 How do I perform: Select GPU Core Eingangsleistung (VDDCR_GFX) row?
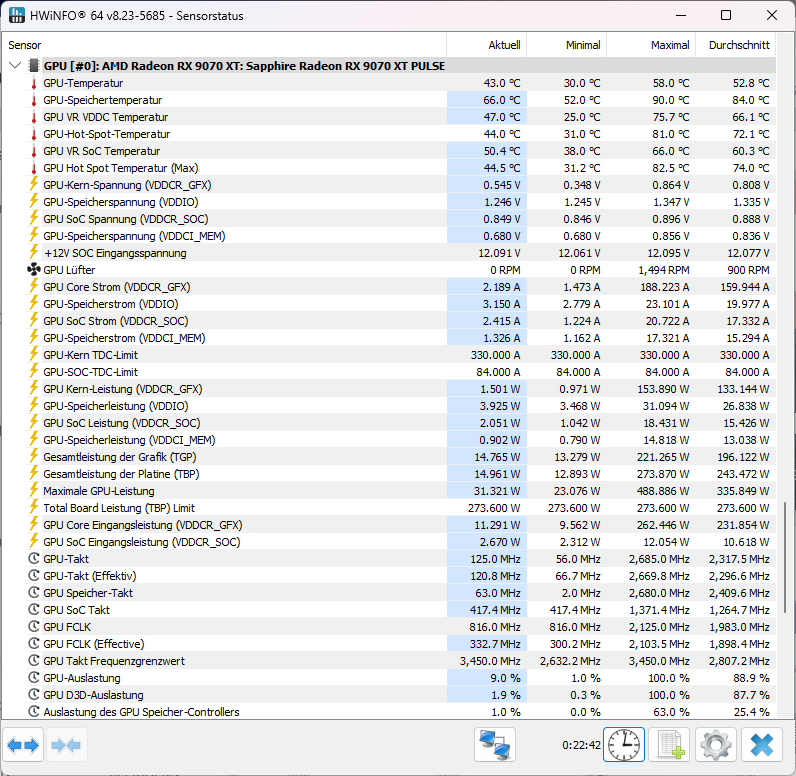pyautogui.click(x=401, y=525)
